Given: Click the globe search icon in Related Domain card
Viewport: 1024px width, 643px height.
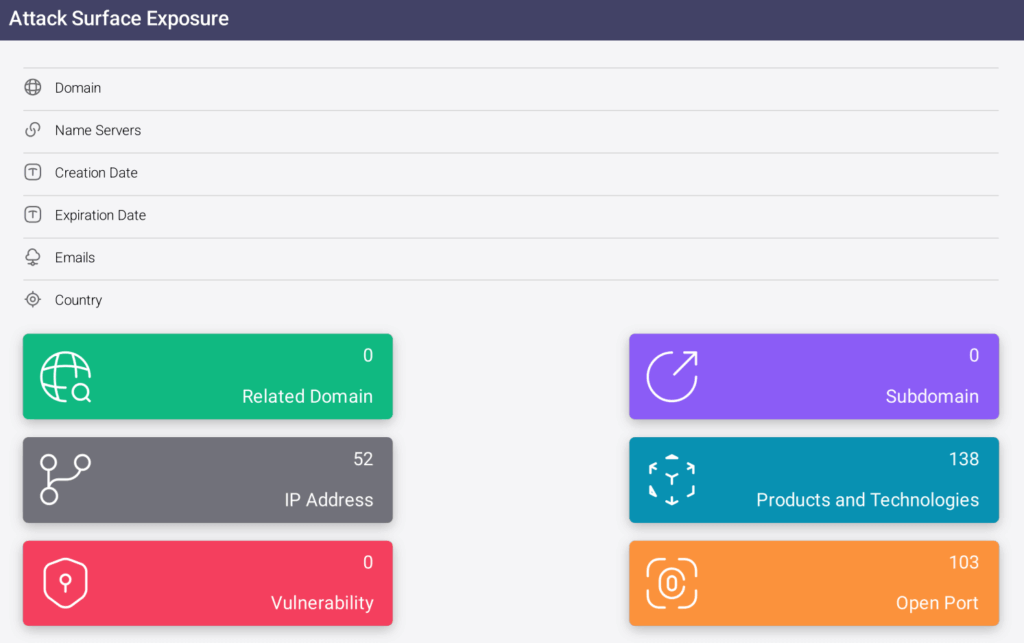Looking at the screenshot, I should 65,377.
